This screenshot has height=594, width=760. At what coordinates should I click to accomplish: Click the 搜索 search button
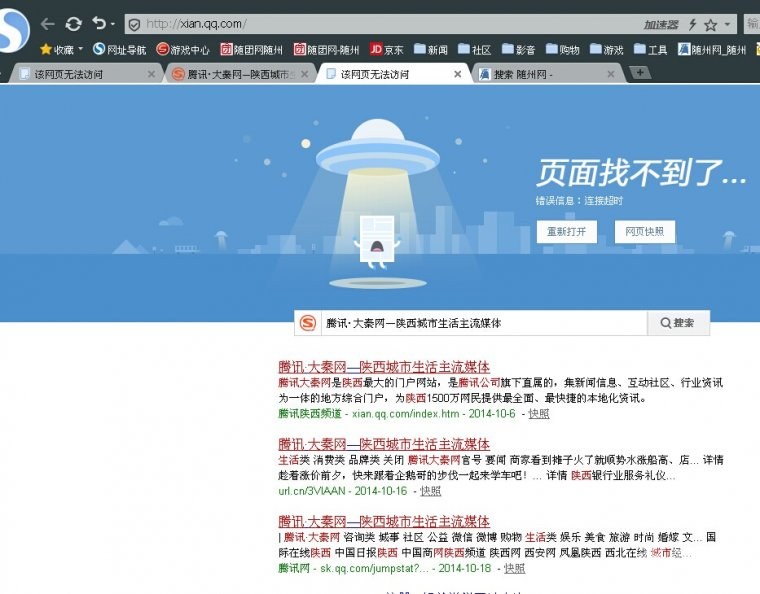click(678, 323)
